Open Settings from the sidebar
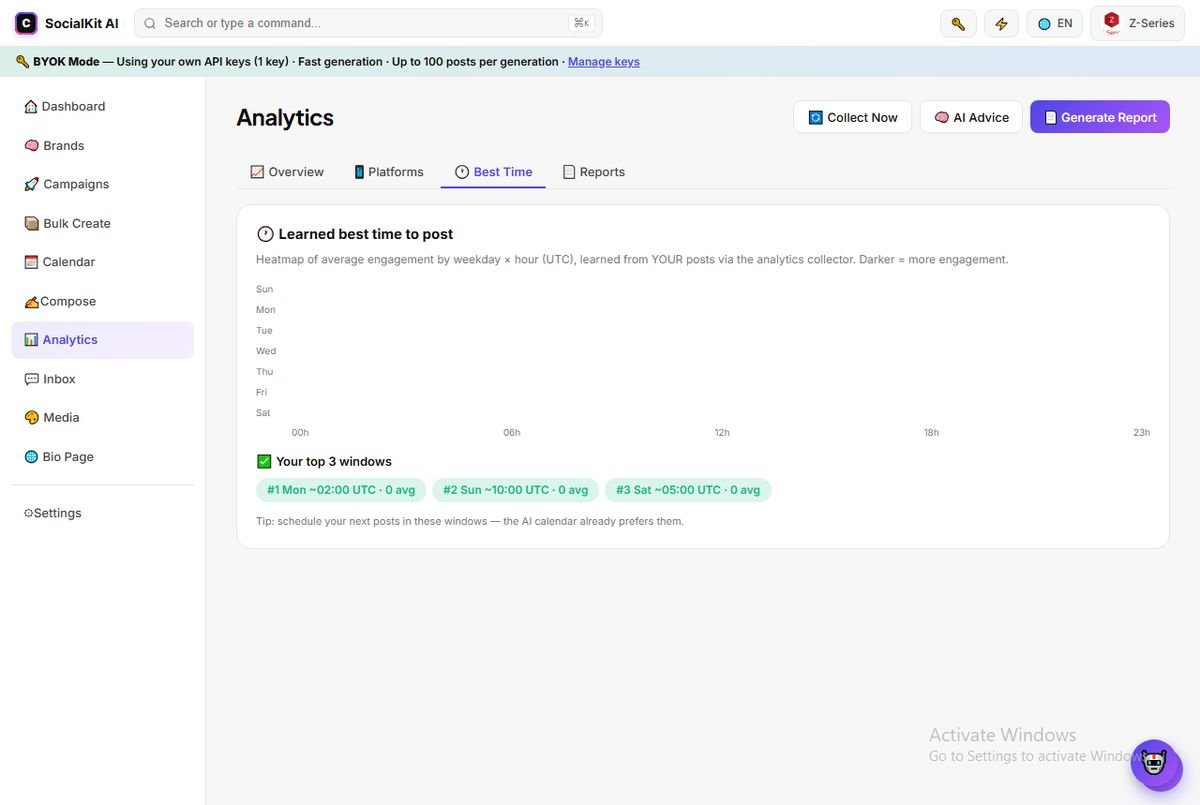The image size is (1200, 805). click(x=102, y=513)
